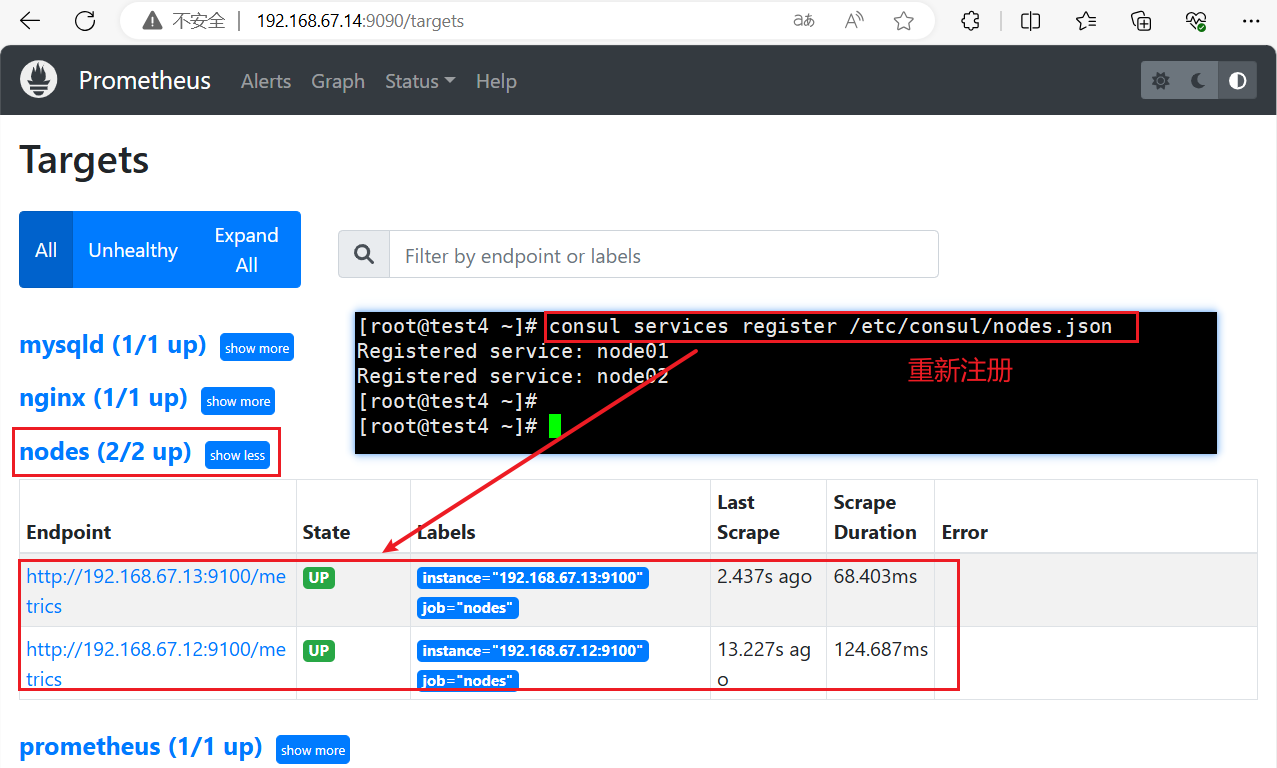Click the browser address bar URL
This screenshot has height=768, width=1277.
360,21
